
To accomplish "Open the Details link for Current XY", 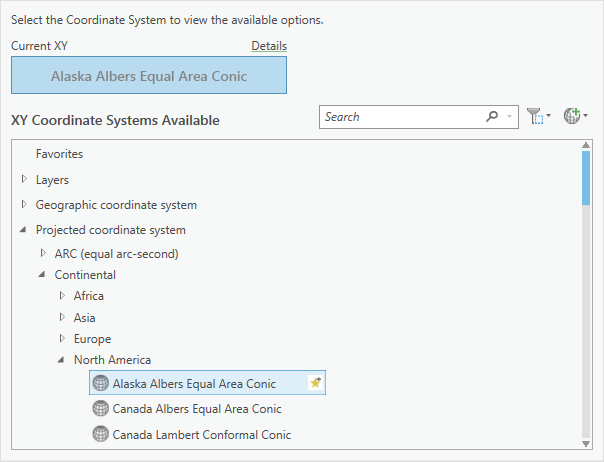I will [268, 46].
